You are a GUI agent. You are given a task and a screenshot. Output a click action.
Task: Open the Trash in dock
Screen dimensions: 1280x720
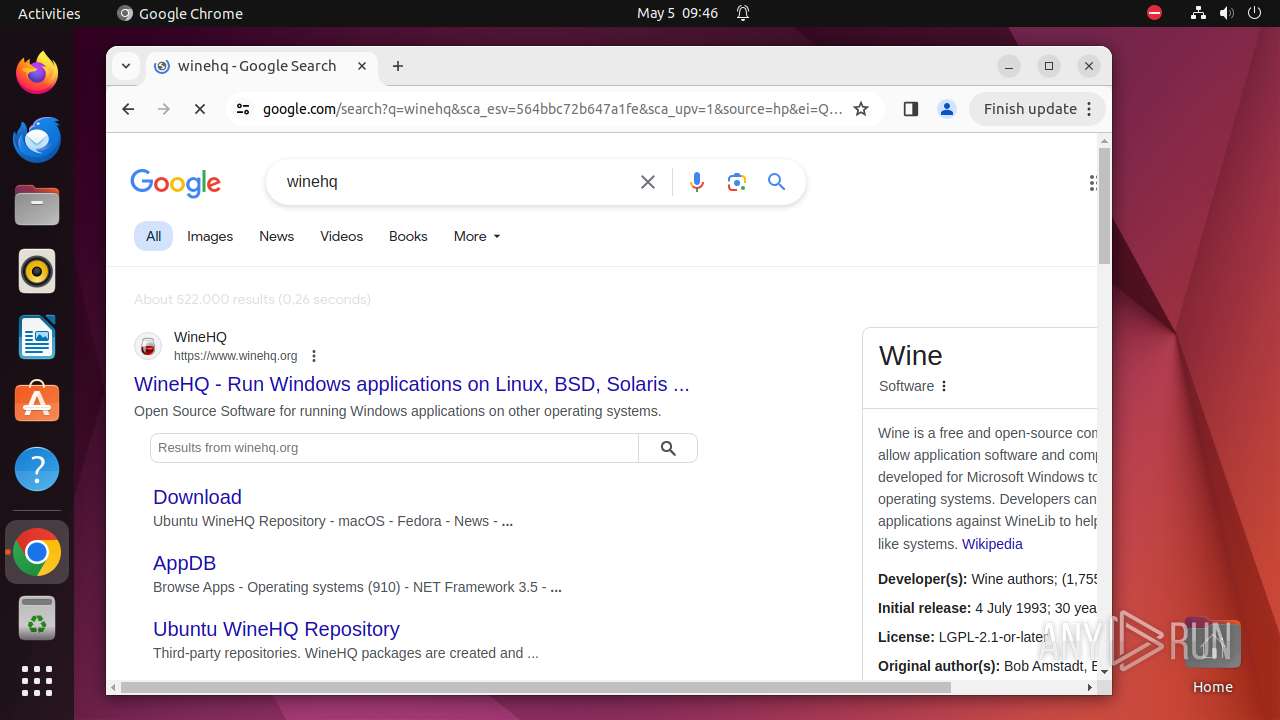pos(37,618)
